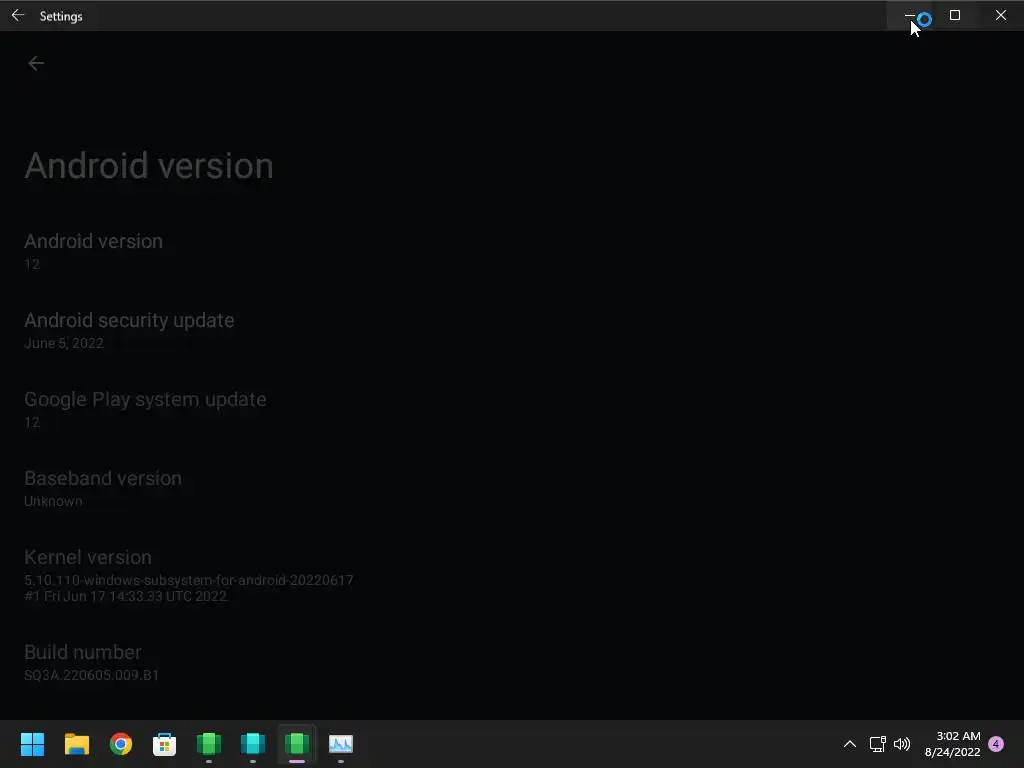
Task: Open the Android version 12 entry
Action: [512, 251]
